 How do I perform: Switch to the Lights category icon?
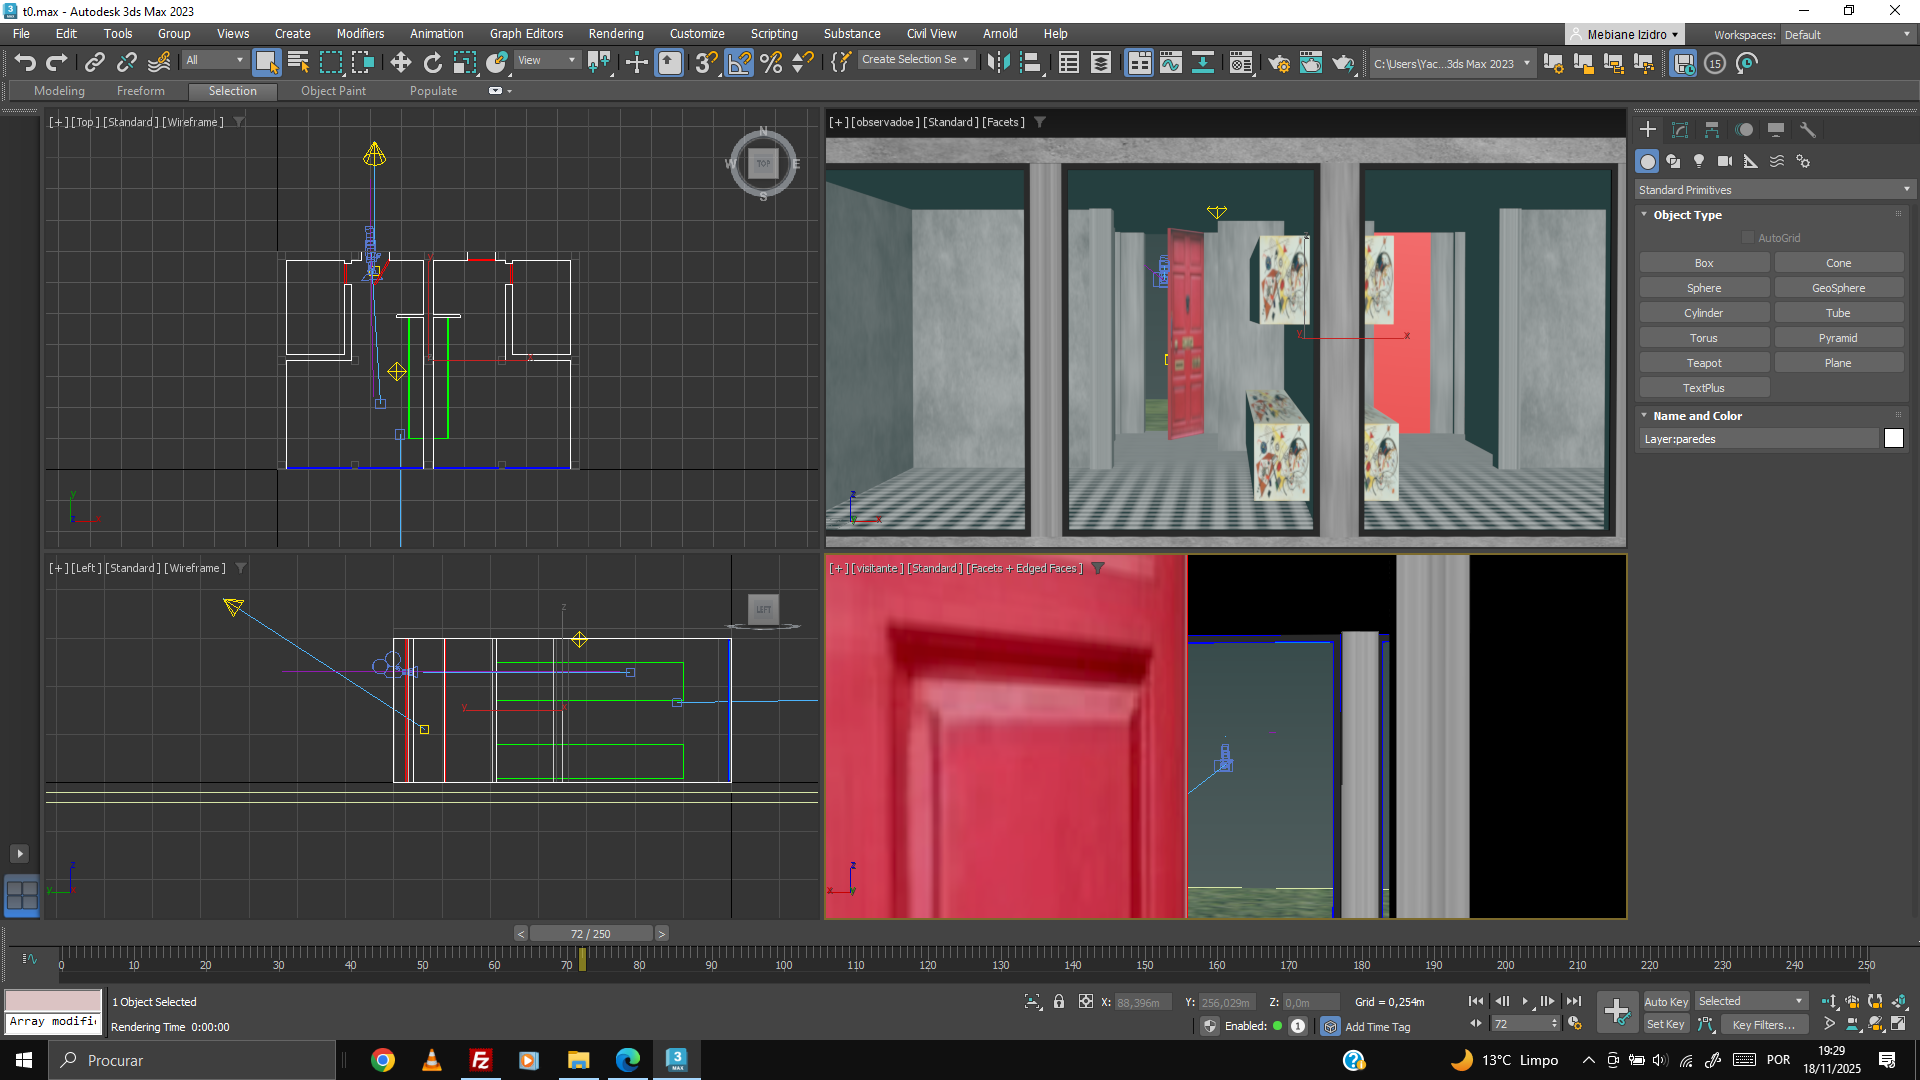tap(1699, 161)
